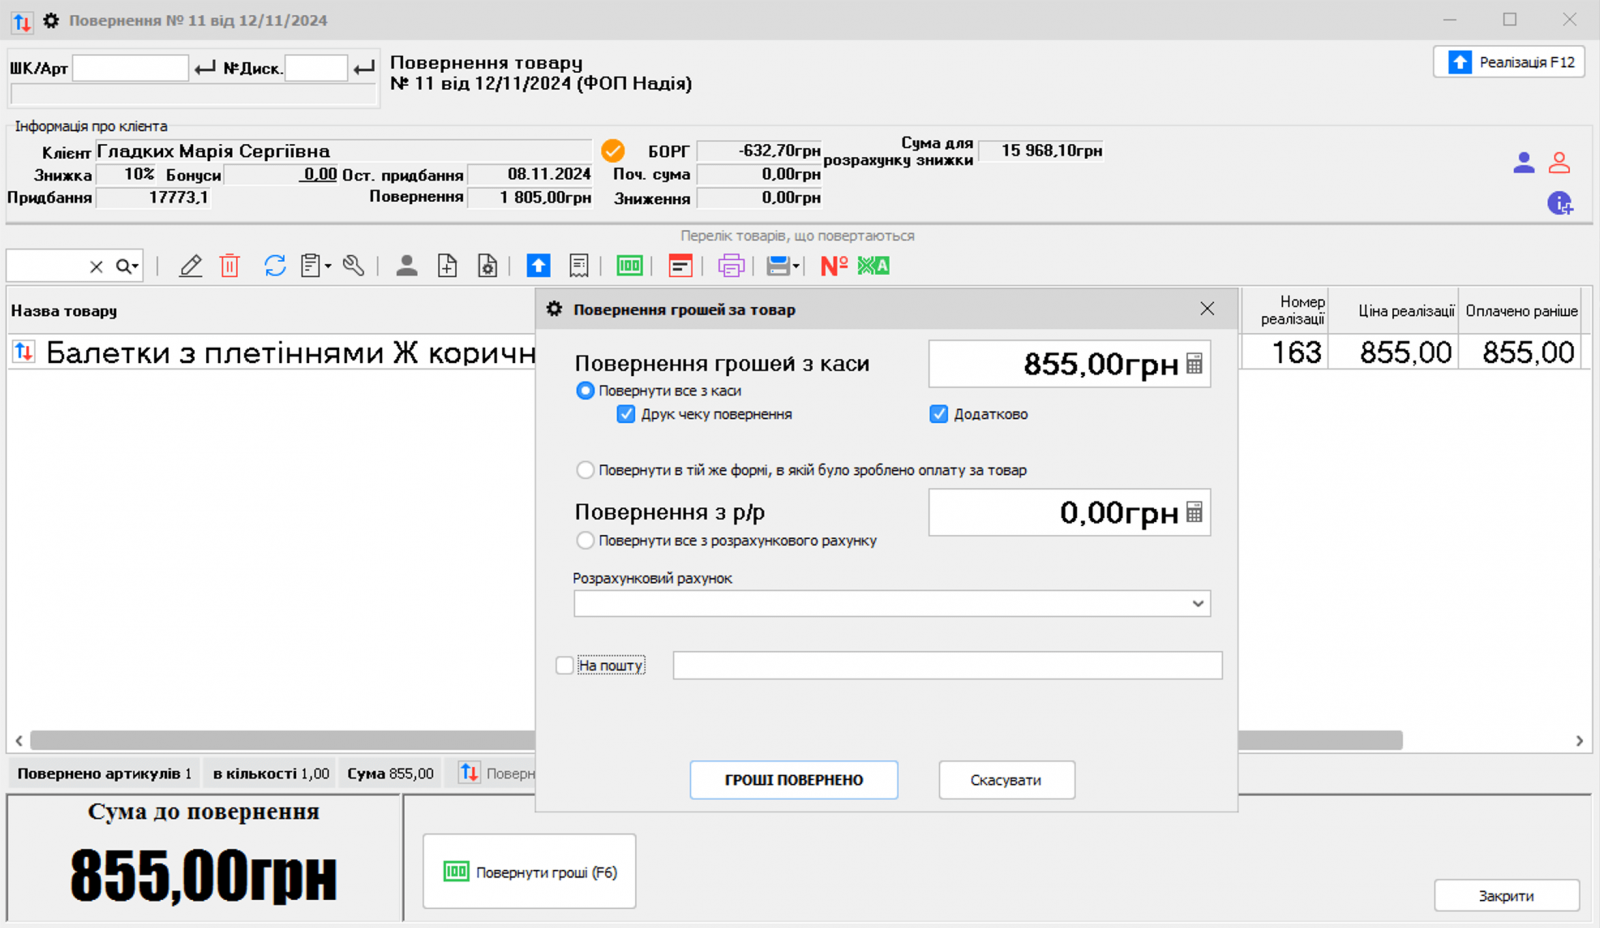1600x928 pixels.
Task: Uncheck 'Друк чеку повернення' checkbox
Action: (626, 414)
